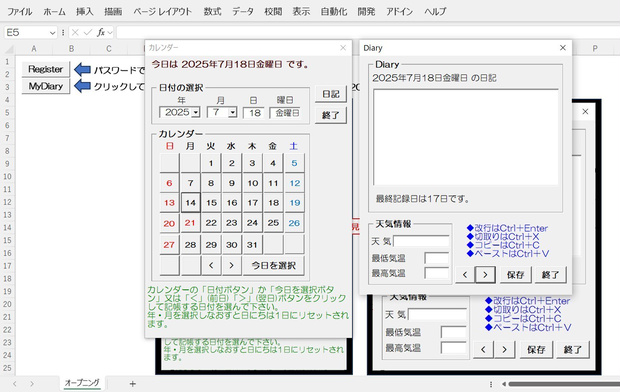Switch to the ホーム ribbon tab

point(55,12)
